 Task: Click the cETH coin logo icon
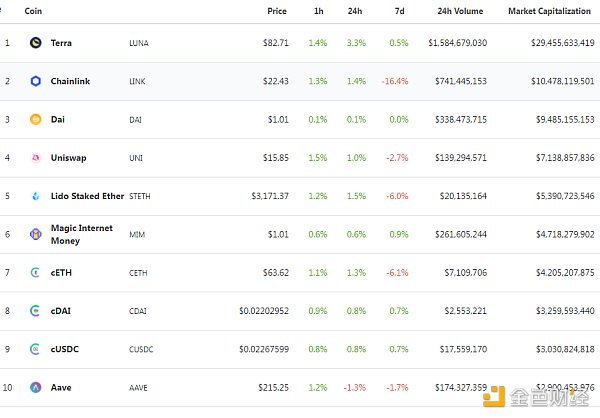36,272
